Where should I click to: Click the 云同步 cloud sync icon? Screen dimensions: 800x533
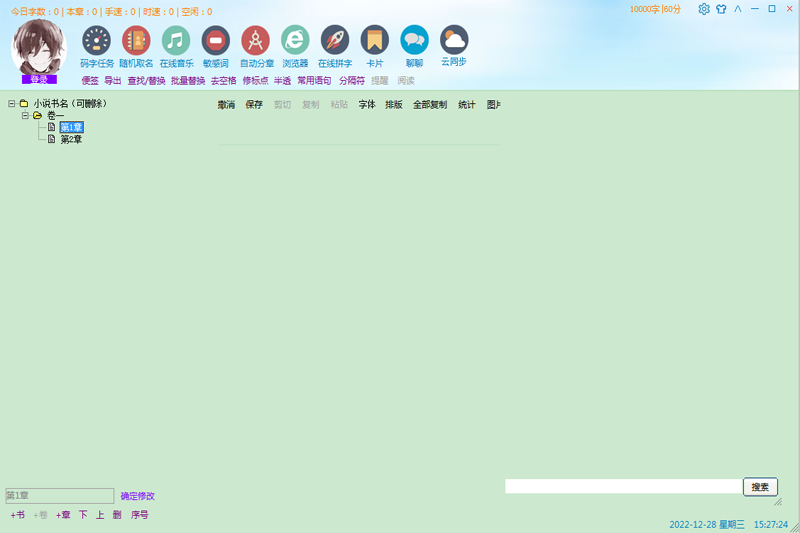(x=454, y=41)
